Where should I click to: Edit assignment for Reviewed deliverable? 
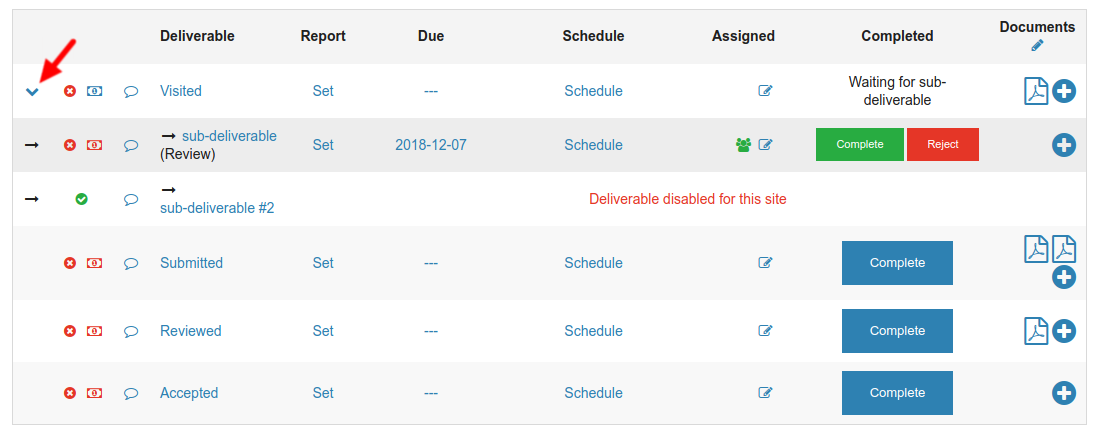pyautogui.click(x=765, y=331)
